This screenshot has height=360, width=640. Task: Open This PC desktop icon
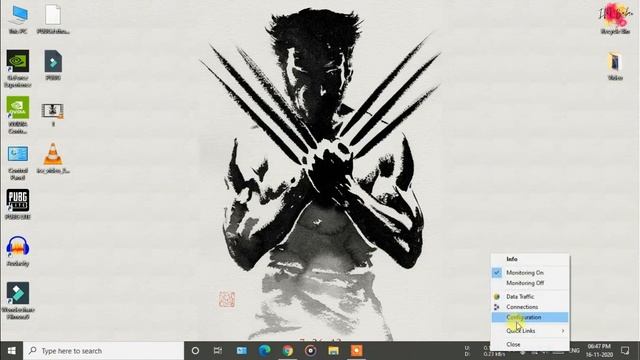18,19
